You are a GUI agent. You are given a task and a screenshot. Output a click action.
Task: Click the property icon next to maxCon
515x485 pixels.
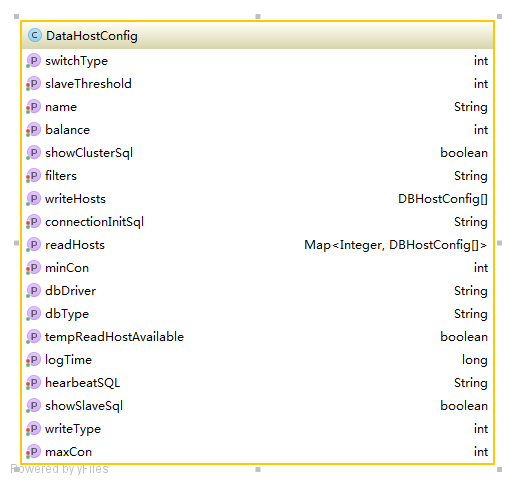[33, 452]
